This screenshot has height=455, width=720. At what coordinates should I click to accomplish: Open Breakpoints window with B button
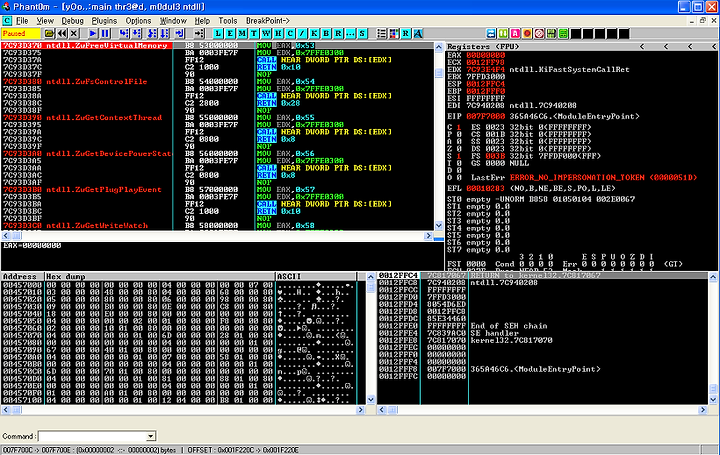click(326, 34)
